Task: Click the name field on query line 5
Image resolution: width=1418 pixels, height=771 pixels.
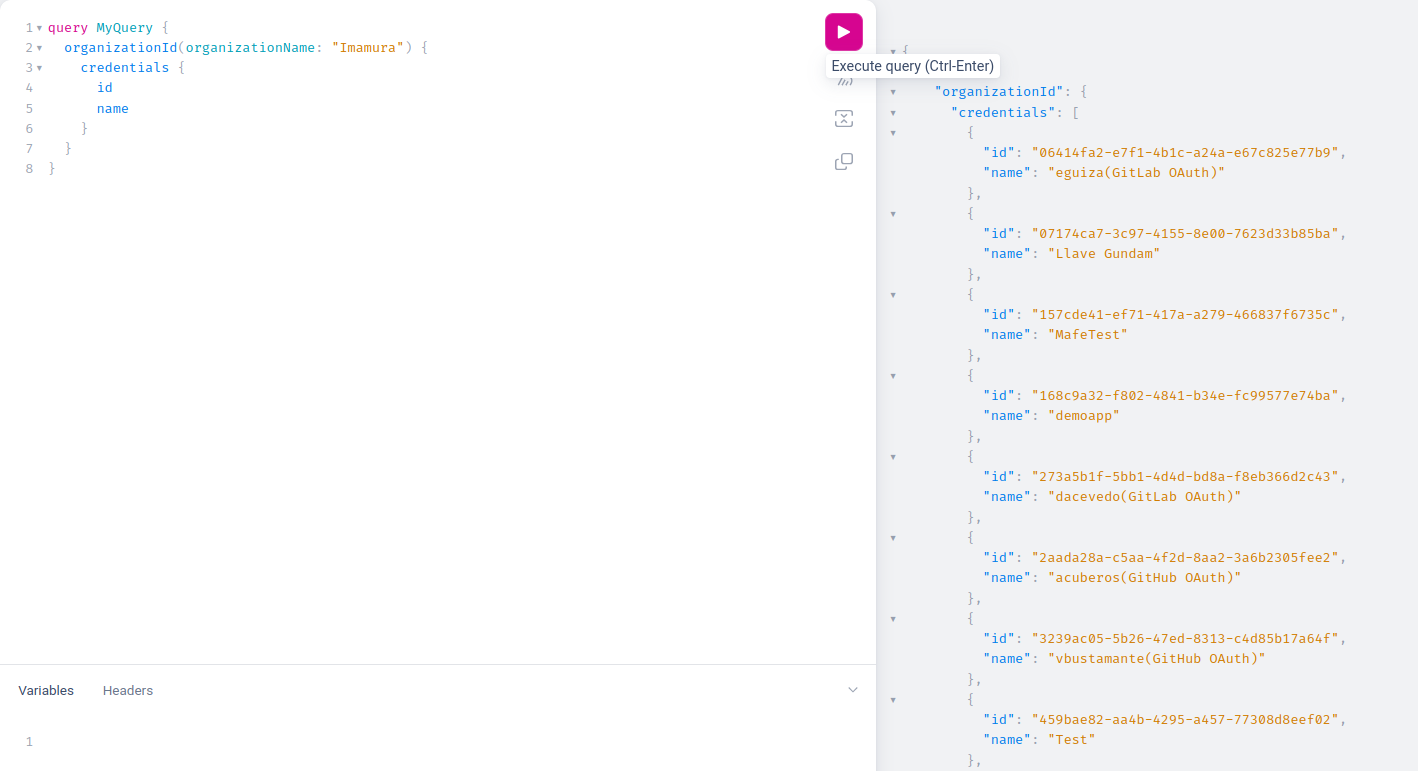Action: click(113, 108)
